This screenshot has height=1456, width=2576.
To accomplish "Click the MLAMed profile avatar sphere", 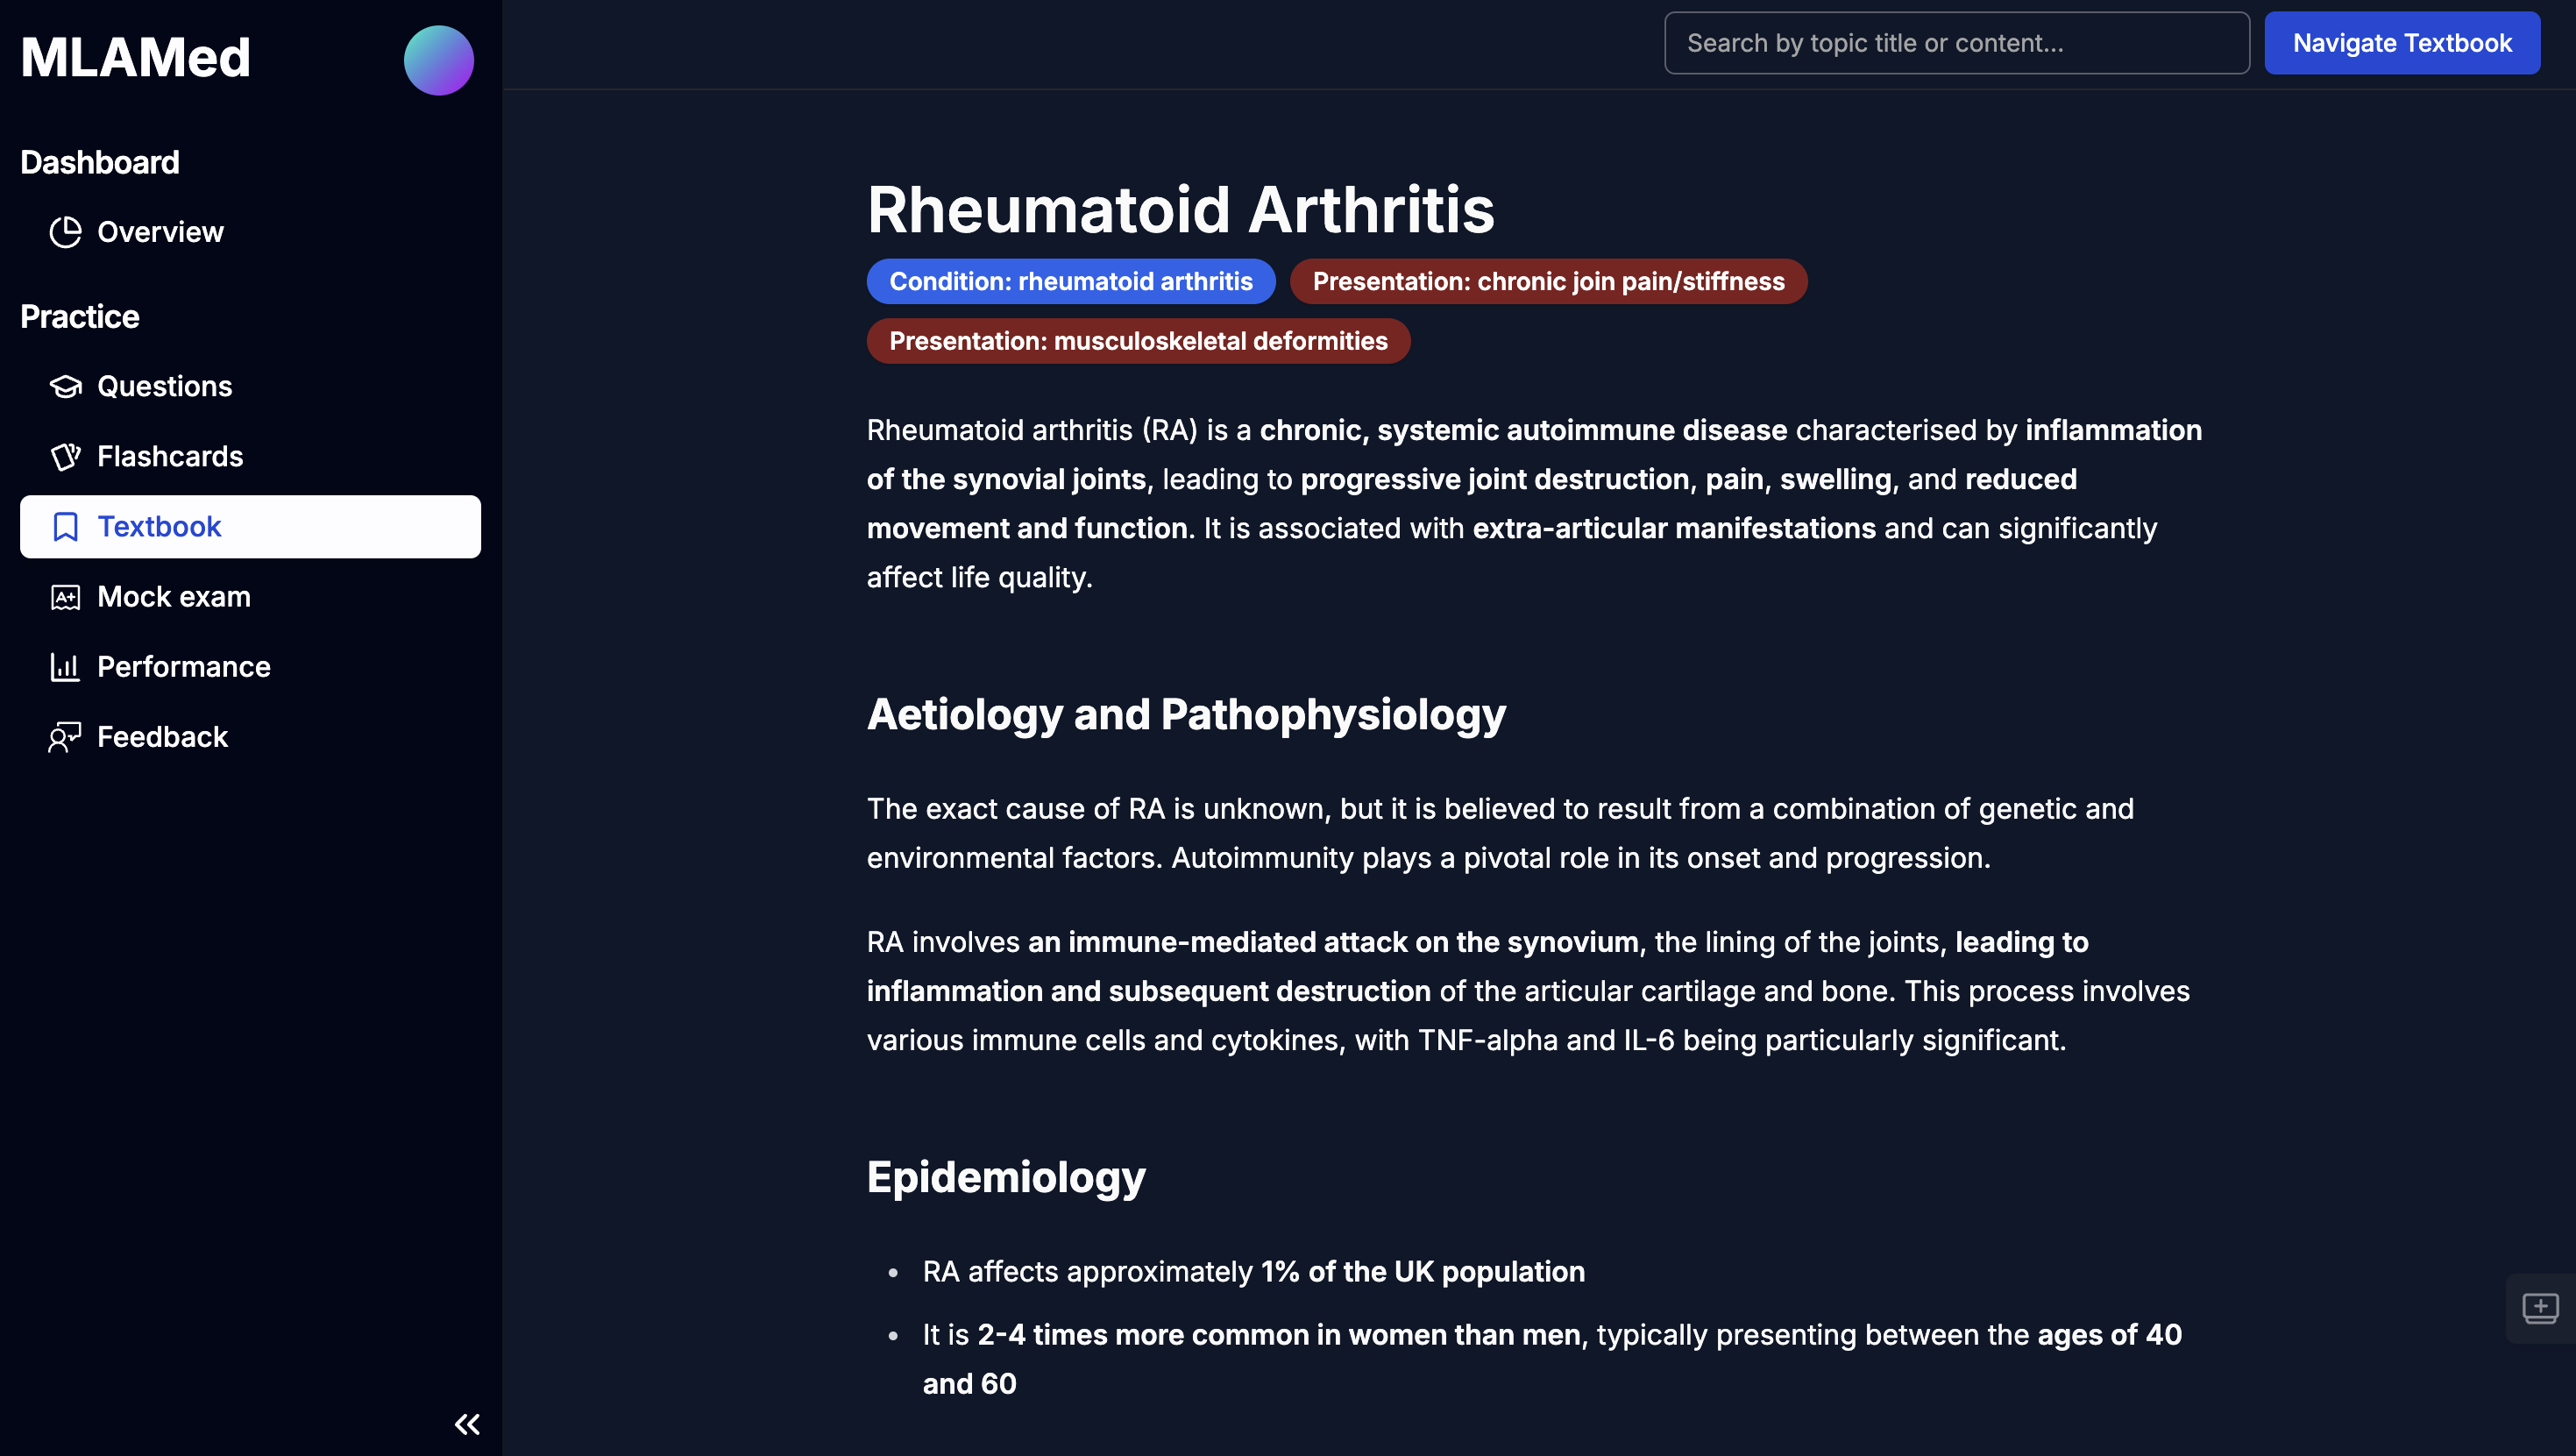I will [437, 59].
